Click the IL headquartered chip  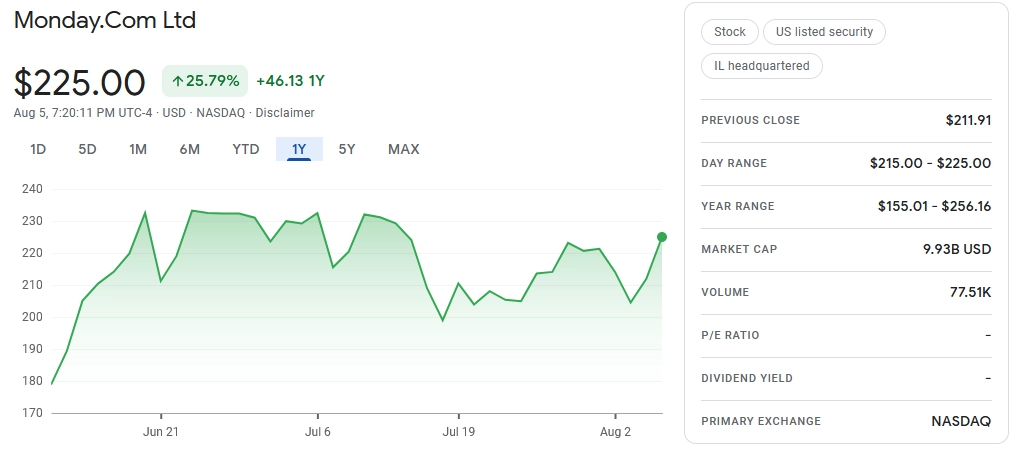coord(762,66)
